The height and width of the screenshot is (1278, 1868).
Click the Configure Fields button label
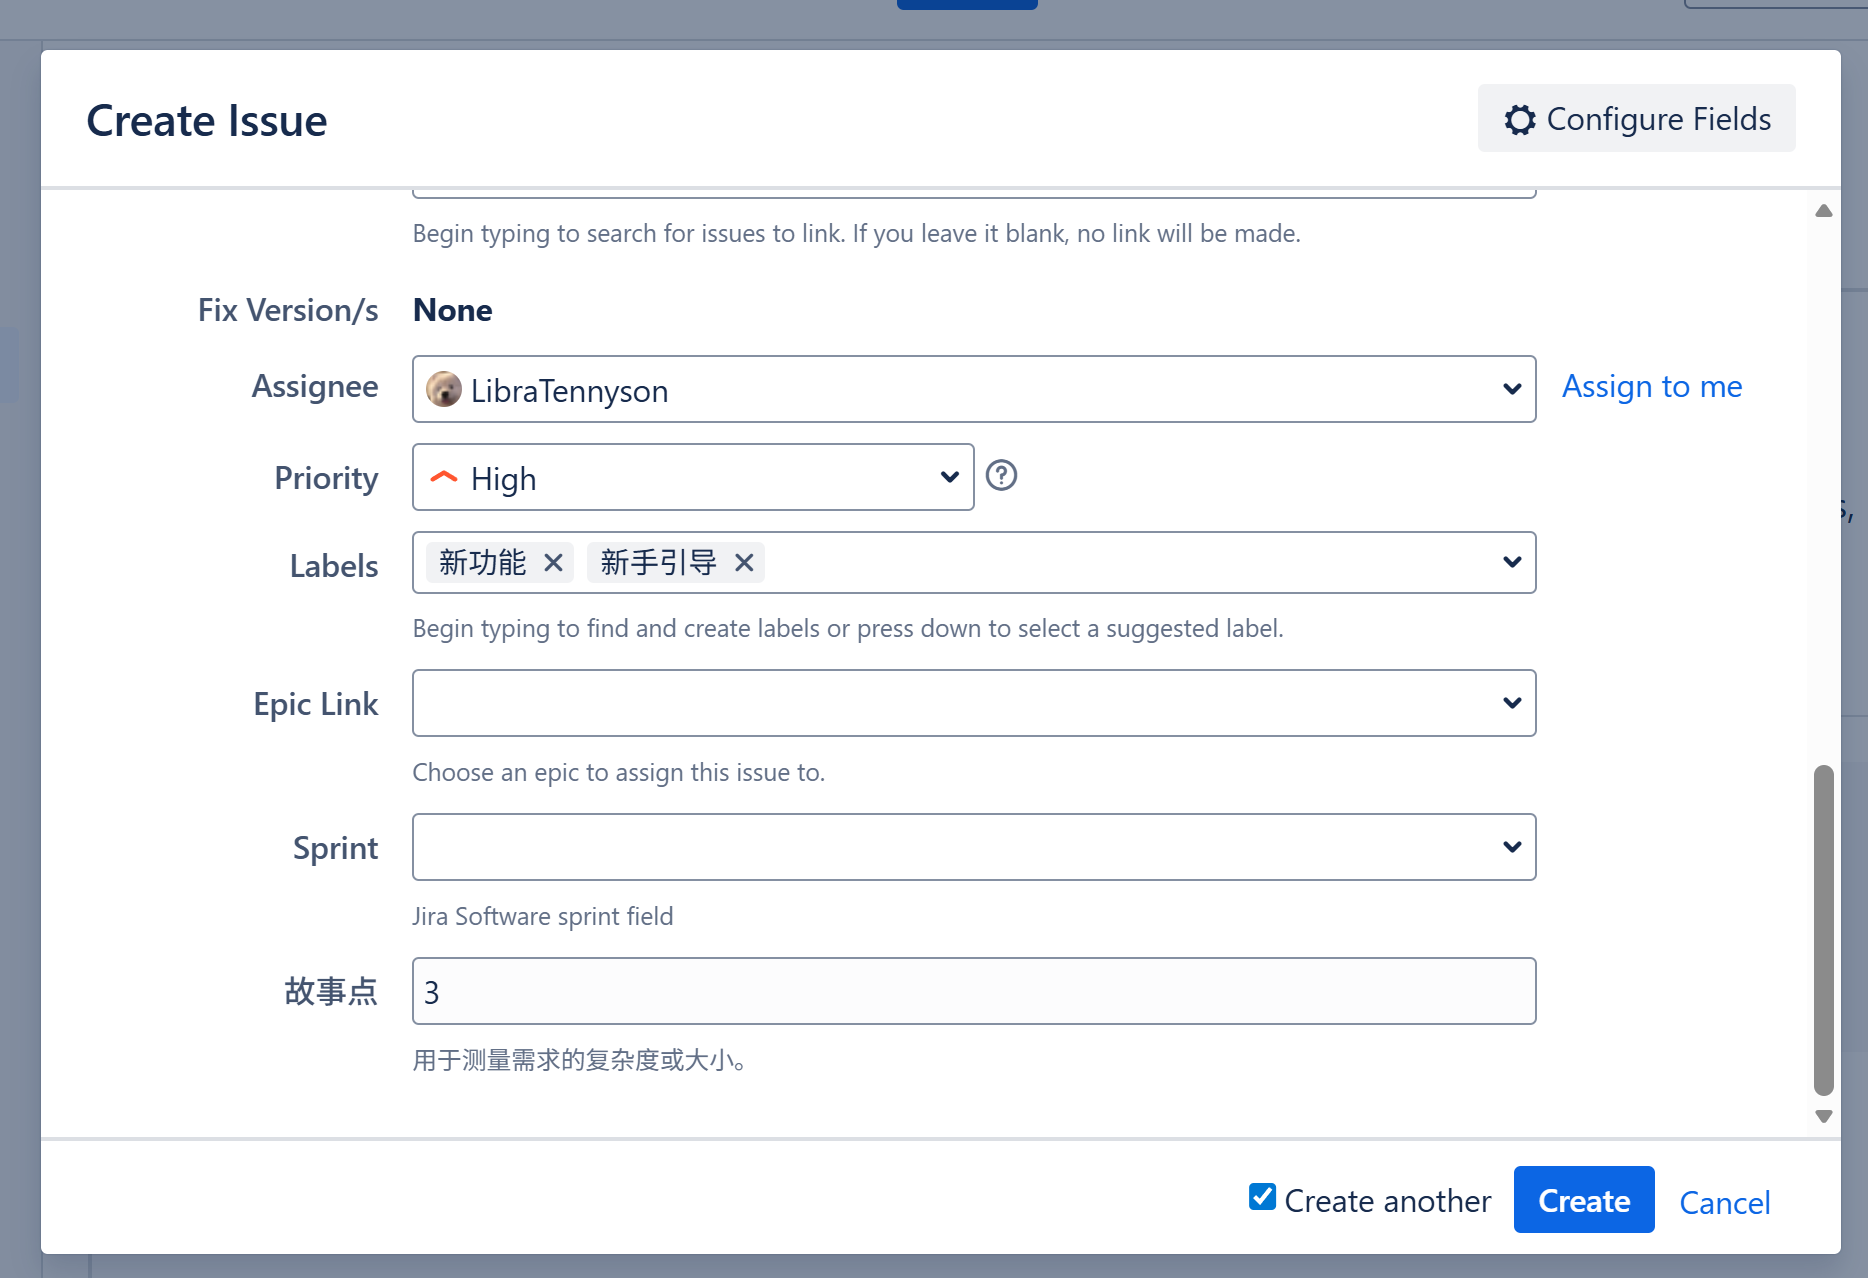tap(1659, 119)
